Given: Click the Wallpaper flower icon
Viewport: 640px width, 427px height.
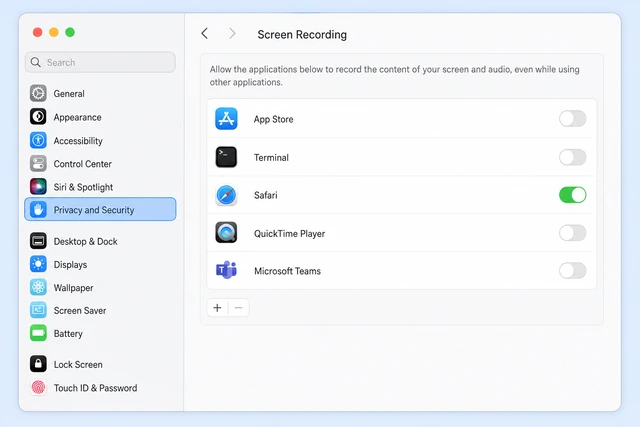Looking at the screenshot, I should 38,287.
